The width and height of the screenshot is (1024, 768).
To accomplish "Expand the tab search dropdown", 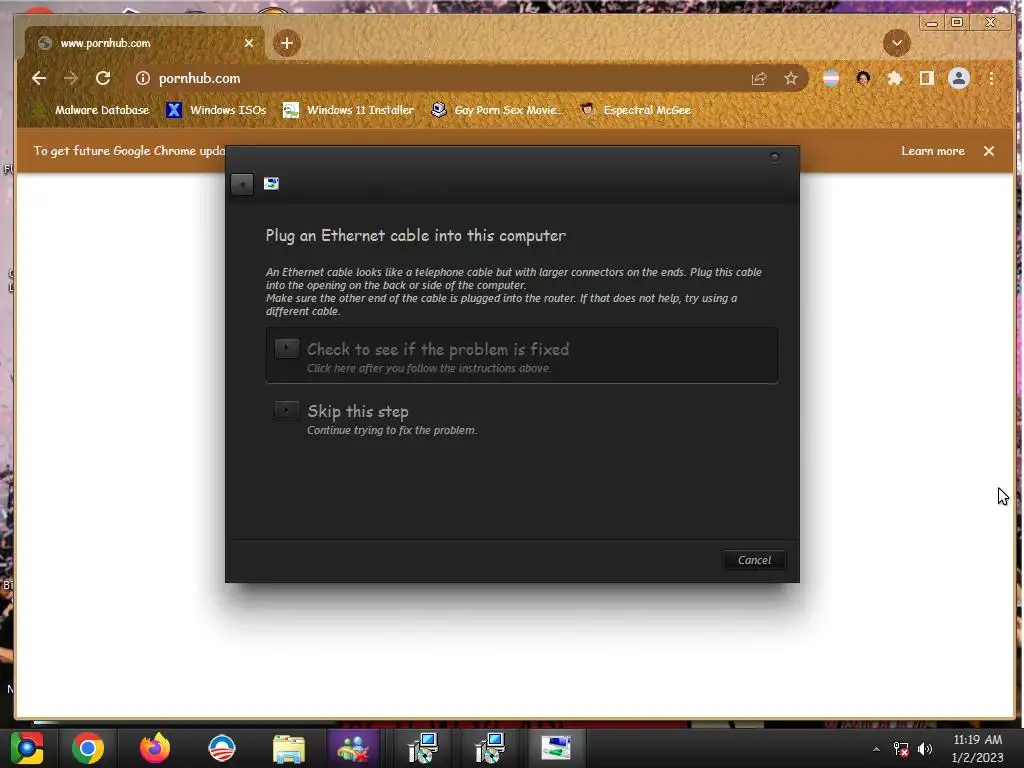I will click(897, 43).
